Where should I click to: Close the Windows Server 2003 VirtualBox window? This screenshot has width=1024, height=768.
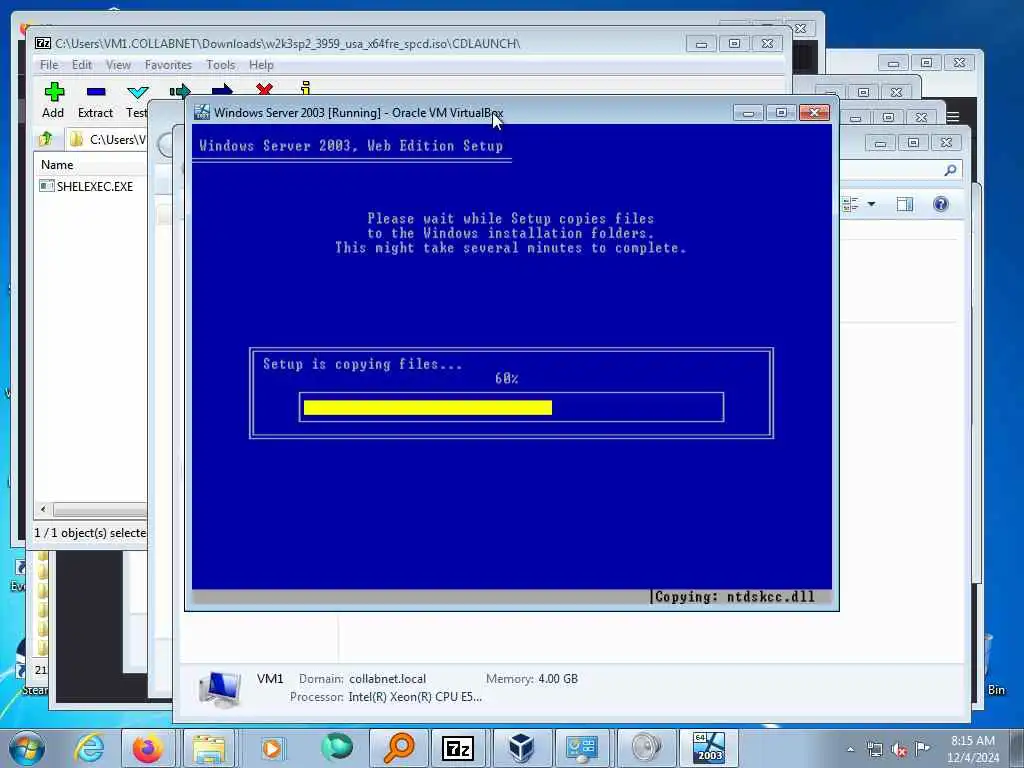pyautogui.click(x=814, y=113)
